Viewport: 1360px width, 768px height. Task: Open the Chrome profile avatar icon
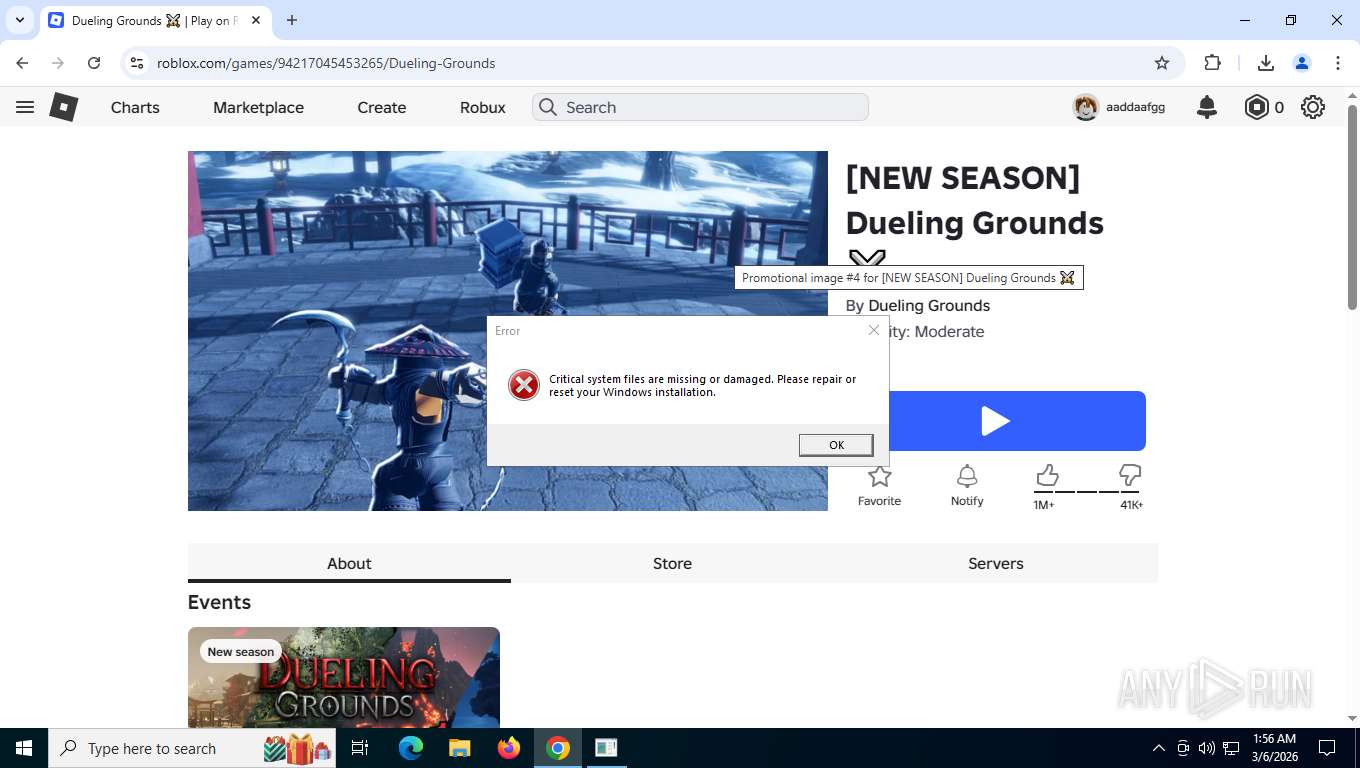coord(1302,63)
